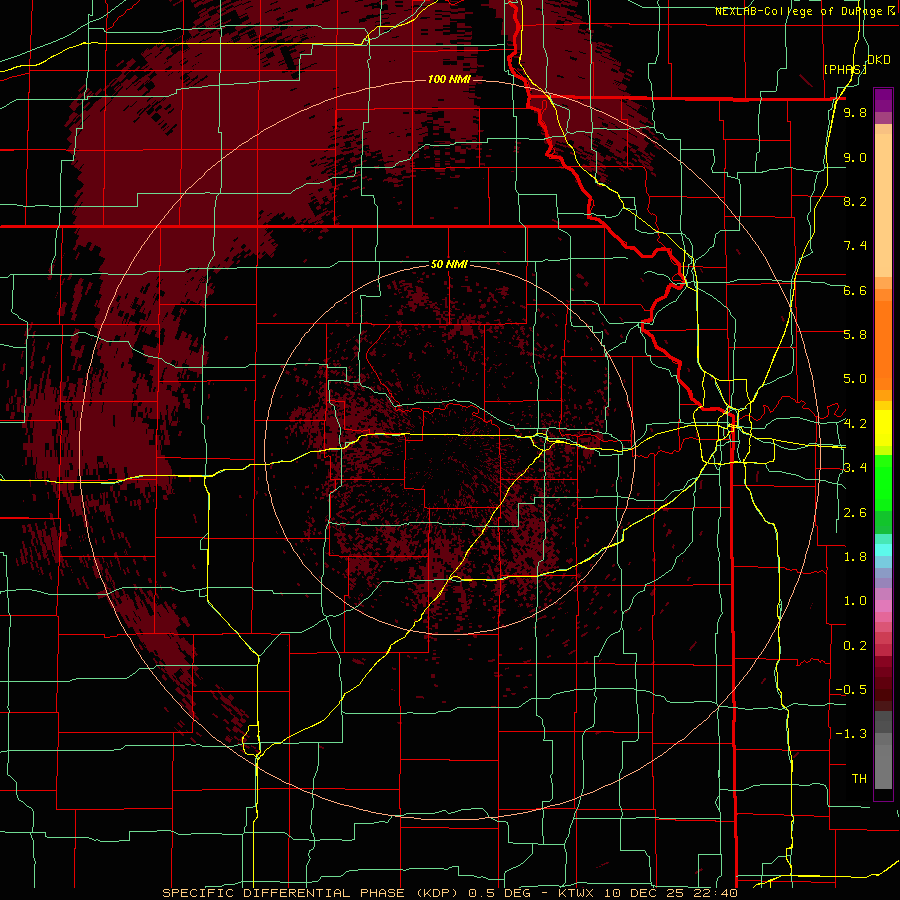Click the 2.6 scale label
The width and height of the screenshot is (900, 900).
tap(855, 513)
